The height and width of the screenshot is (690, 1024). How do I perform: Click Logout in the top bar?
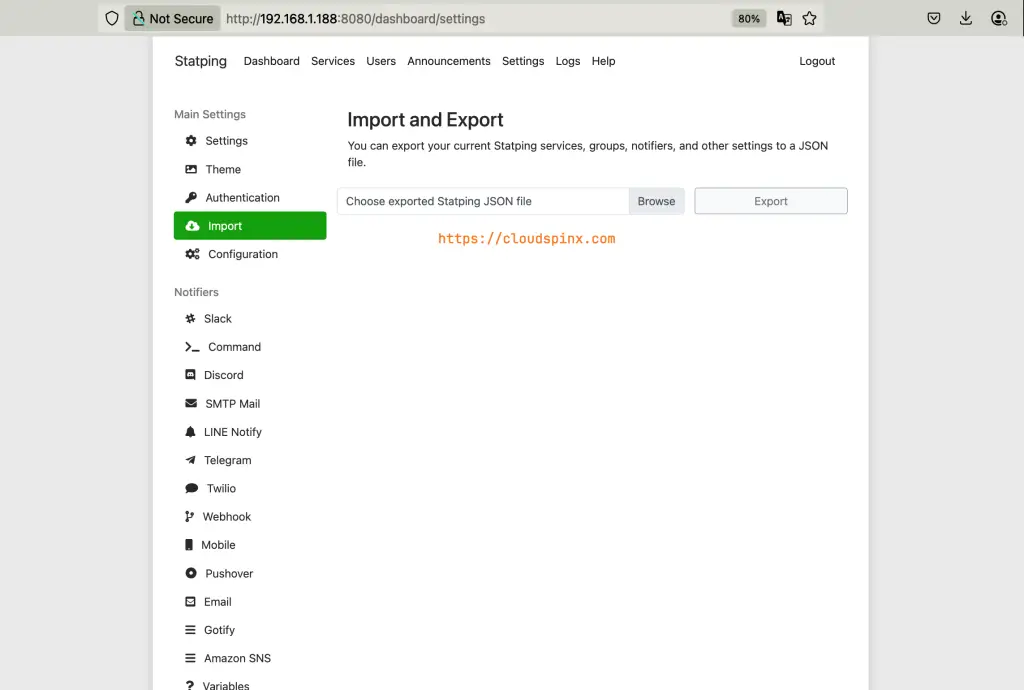point(816,61)
